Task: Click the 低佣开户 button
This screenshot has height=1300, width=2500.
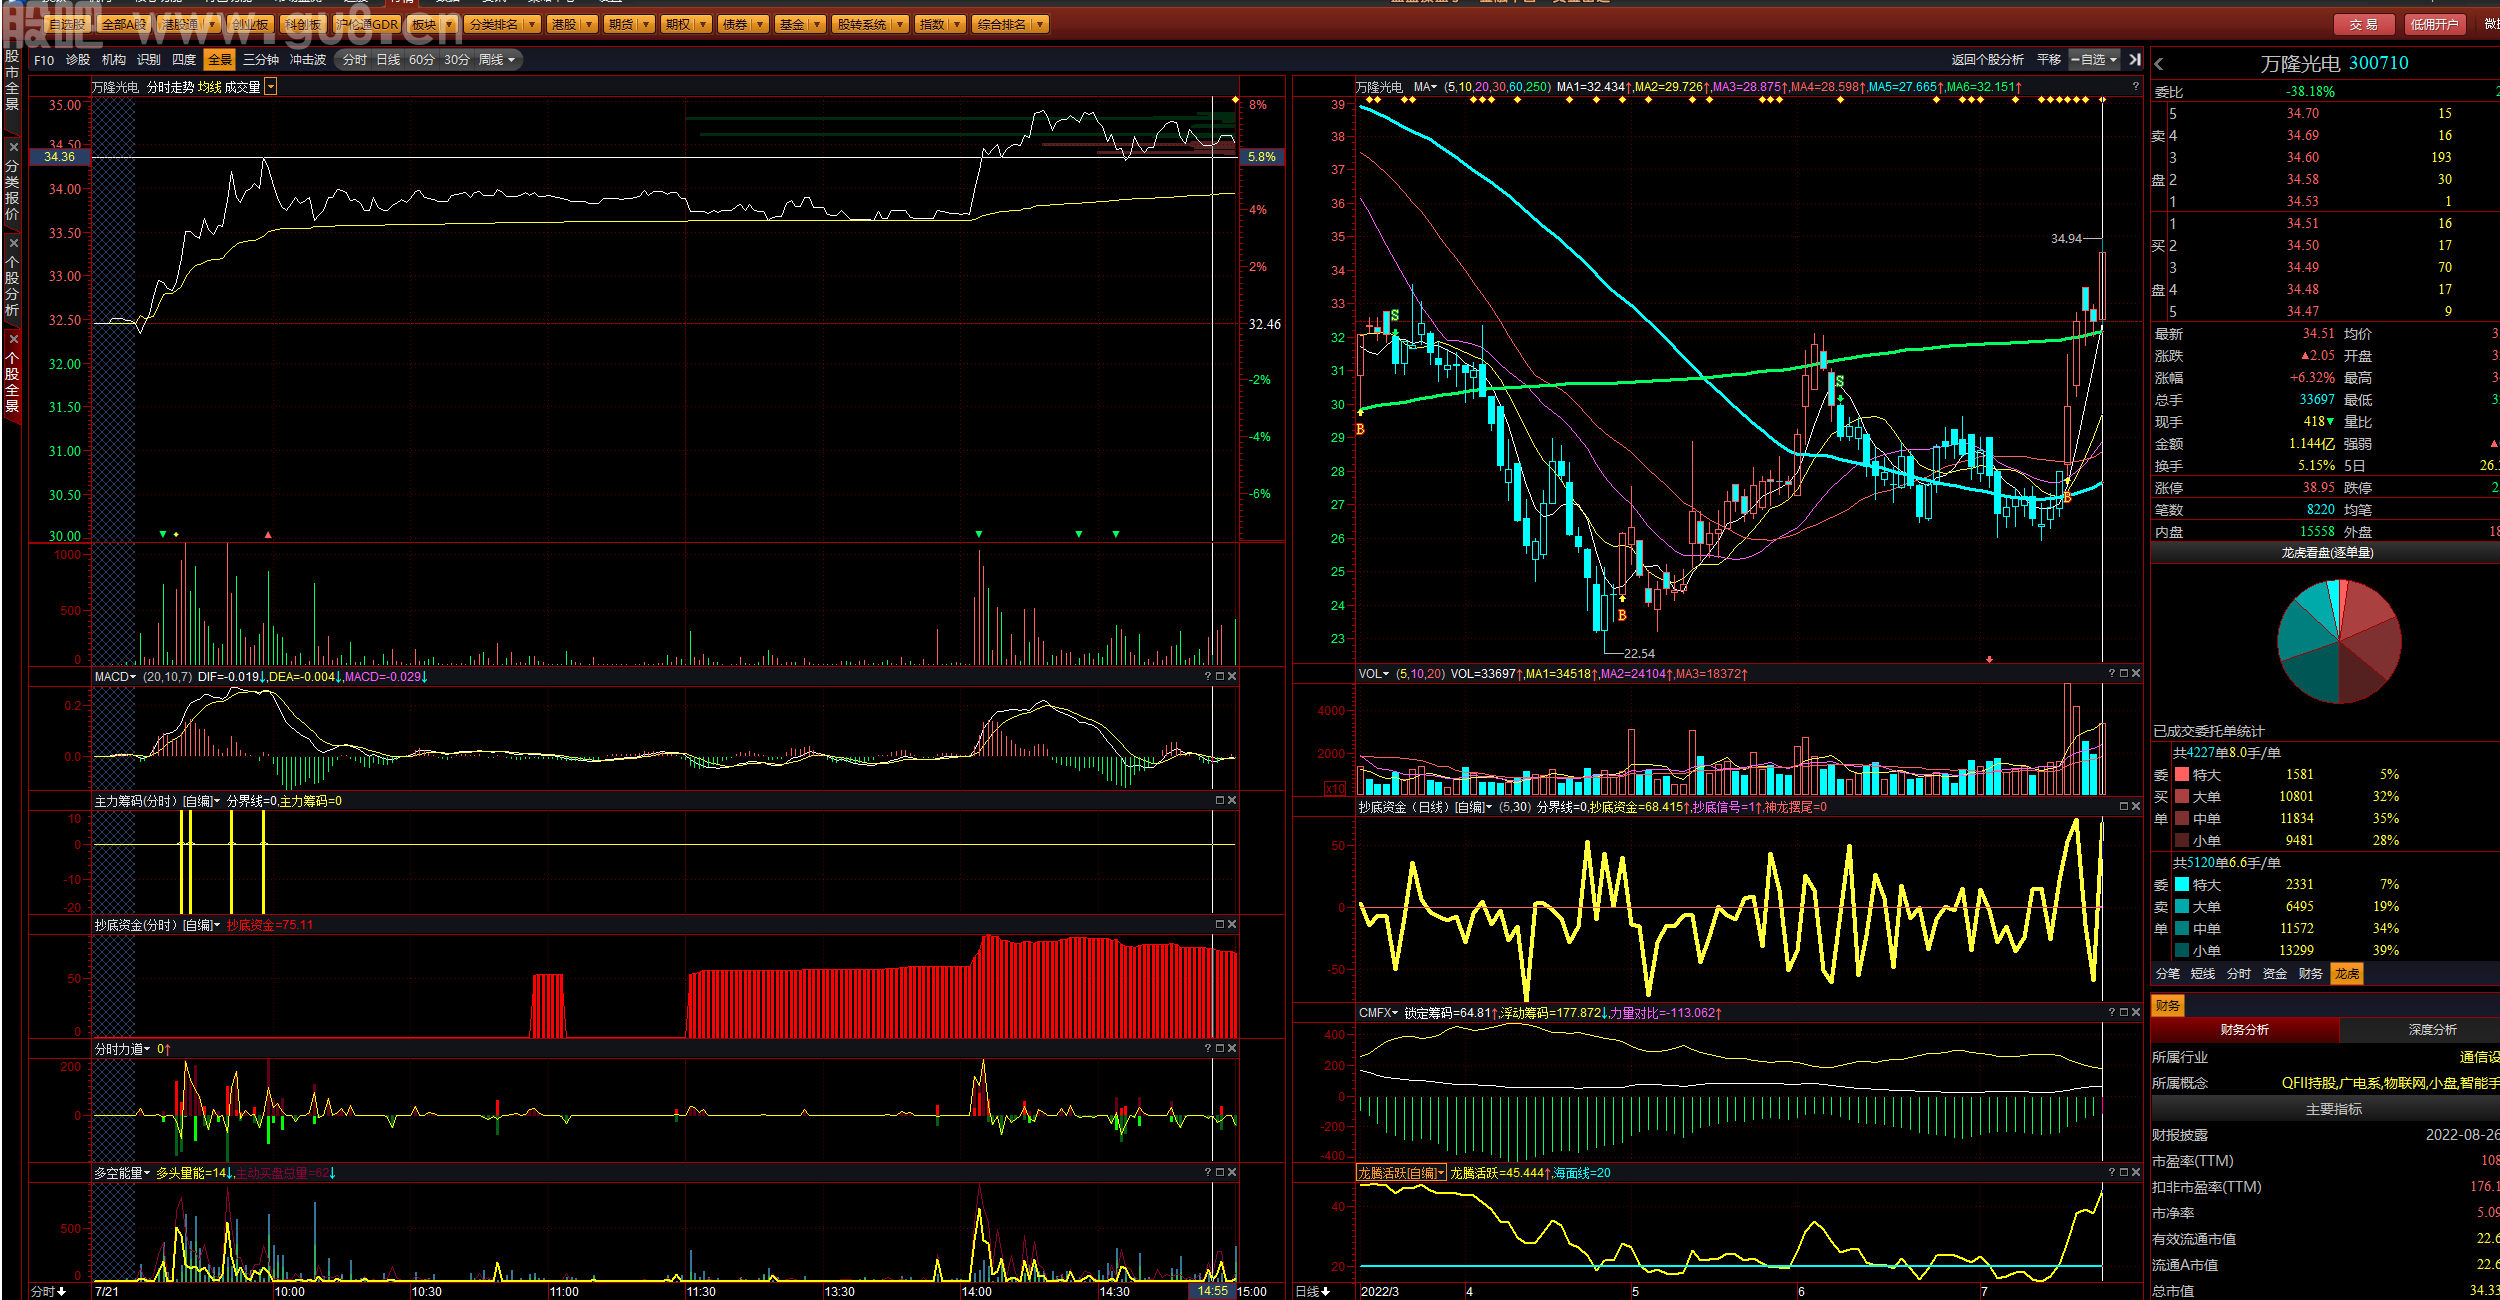Action: pos(2434,24)
